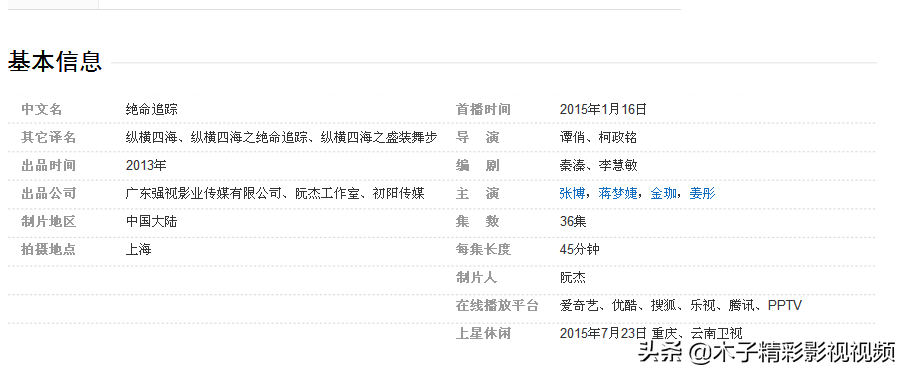
Task: Click the writers text 秦溱、李慧敏
Action: pos(598,166)
